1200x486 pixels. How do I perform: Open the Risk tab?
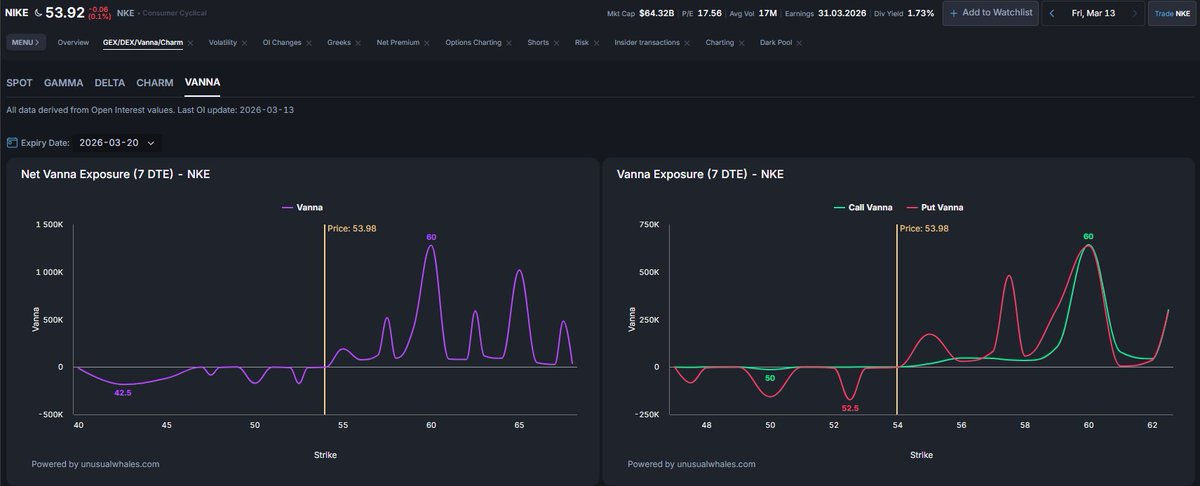(x=582, y=43)
